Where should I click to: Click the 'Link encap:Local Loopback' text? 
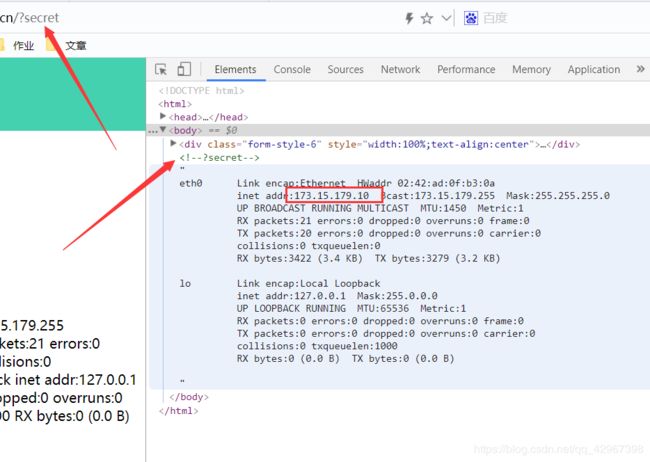coord(308,283)
